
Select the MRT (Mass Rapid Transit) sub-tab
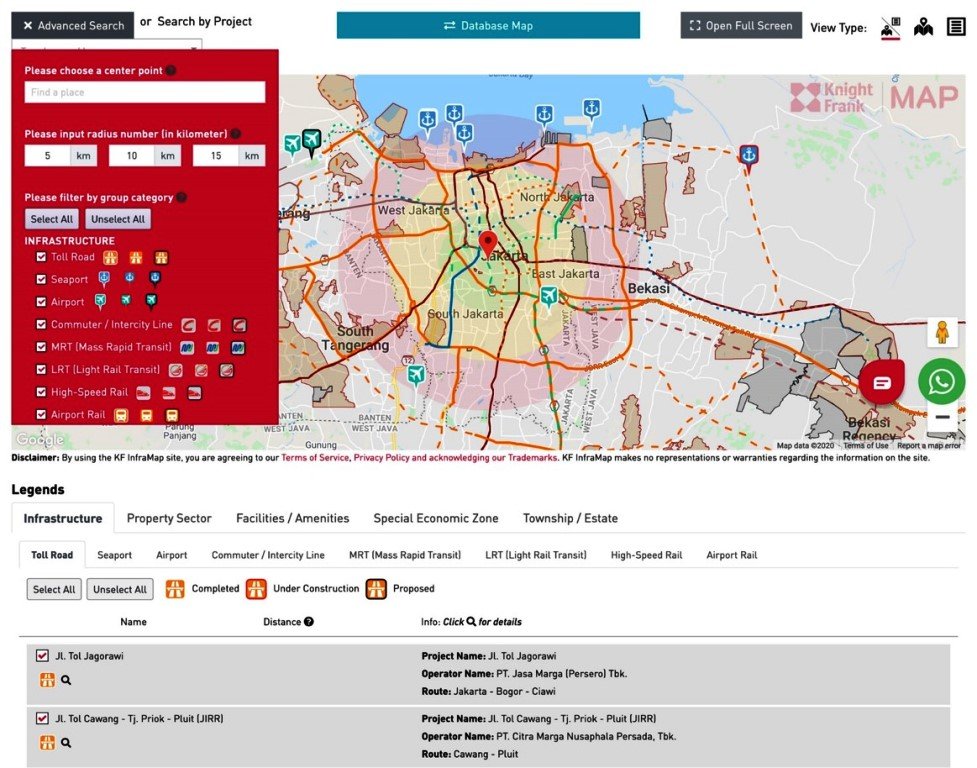point(405,555)
